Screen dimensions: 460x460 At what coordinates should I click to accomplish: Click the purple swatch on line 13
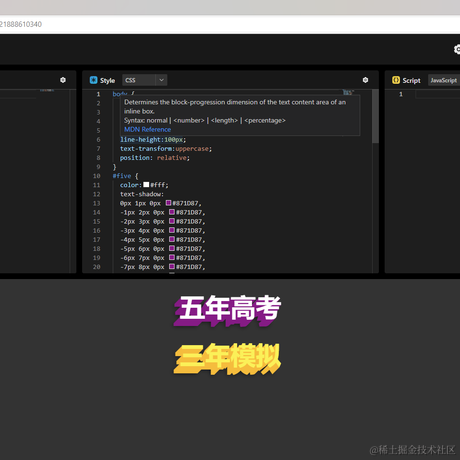pyautogui.click(x=168, y=203)
